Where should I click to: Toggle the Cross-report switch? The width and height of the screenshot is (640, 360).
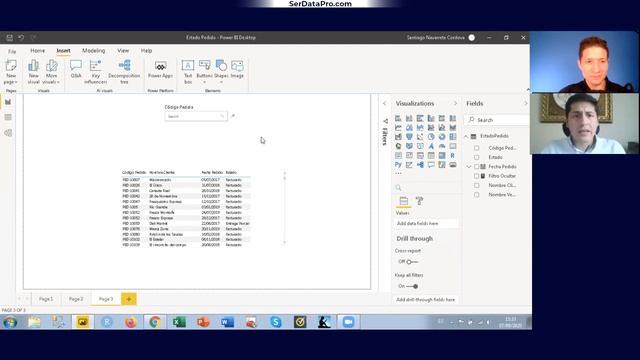[x=412, y=262]
